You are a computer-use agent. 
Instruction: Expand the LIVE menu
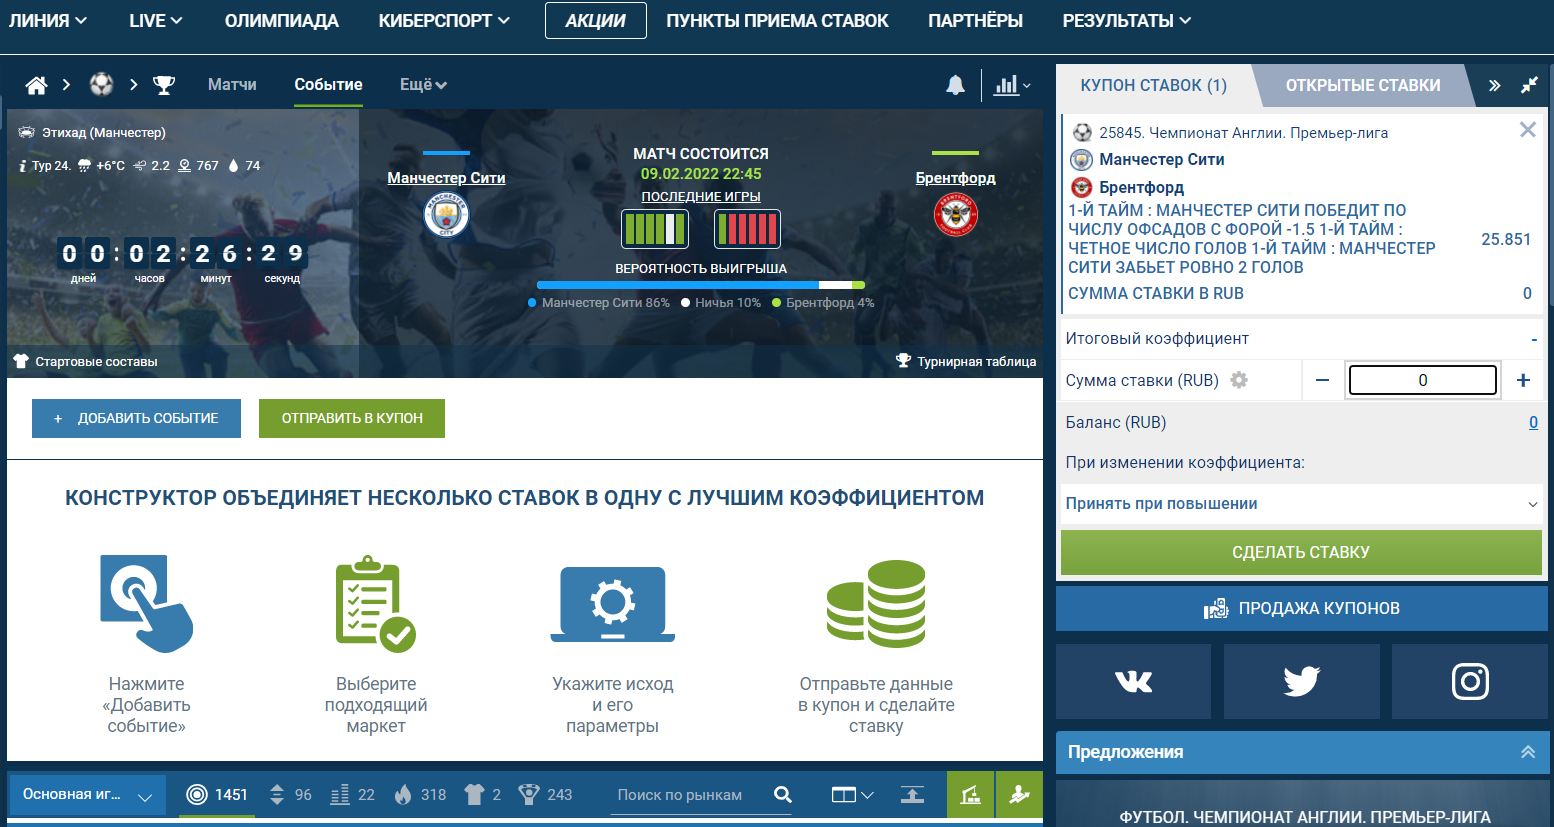click(156, 20)
